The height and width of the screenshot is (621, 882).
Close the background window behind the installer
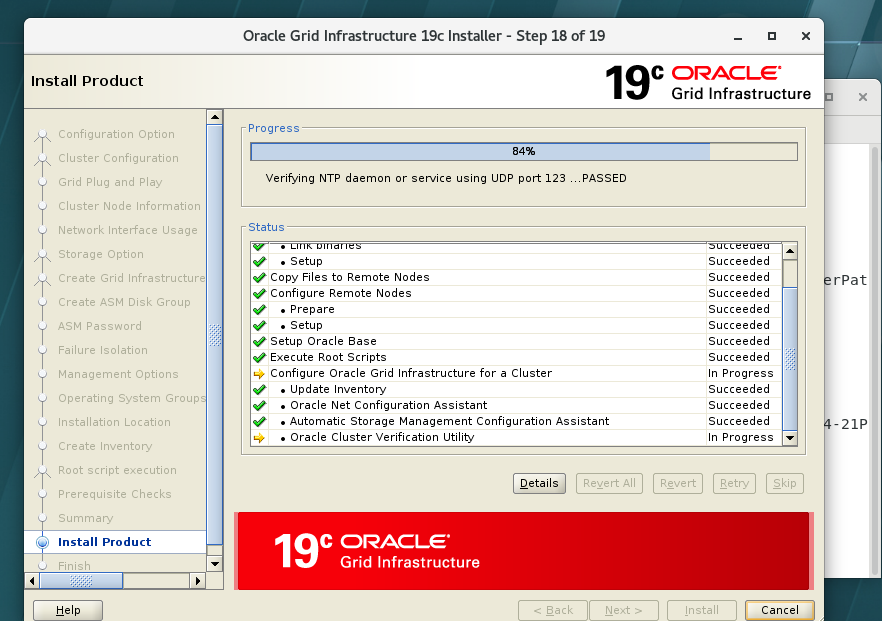point(862,97)
